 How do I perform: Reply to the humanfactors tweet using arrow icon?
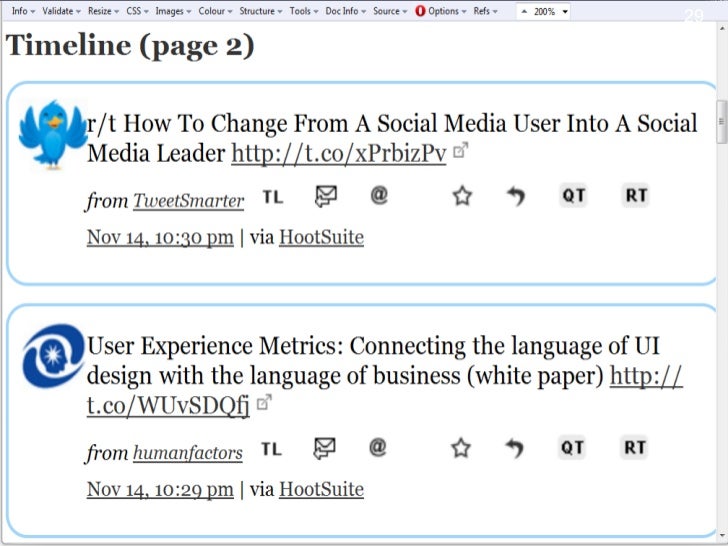click(515, 449)
